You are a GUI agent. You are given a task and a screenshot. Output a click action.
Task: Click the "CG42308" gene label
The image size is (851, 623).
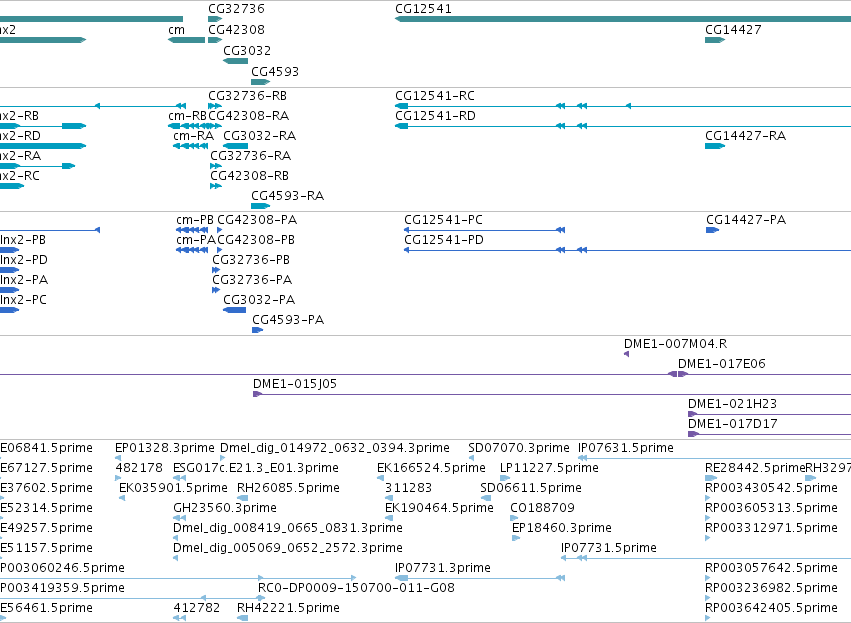point(236,29)
